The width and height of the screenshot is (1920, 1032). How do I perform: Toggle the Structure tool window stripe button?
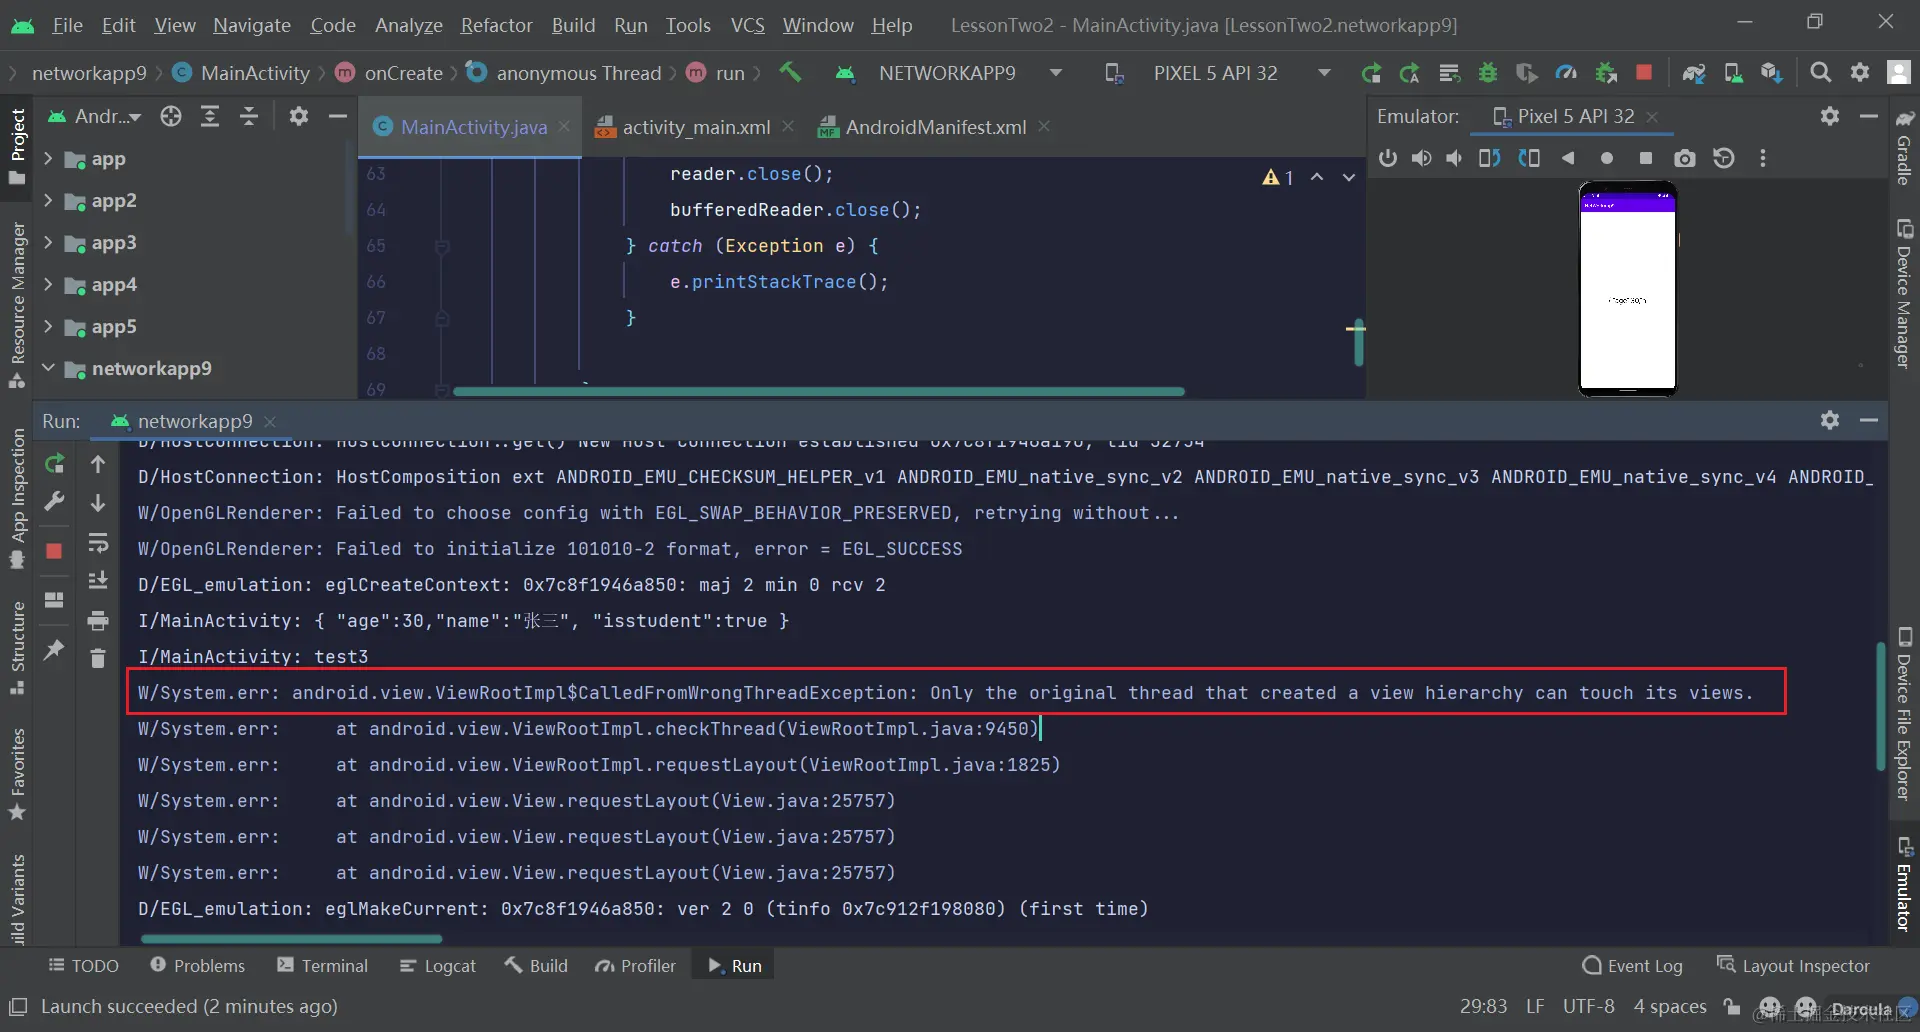click(17, 647)
